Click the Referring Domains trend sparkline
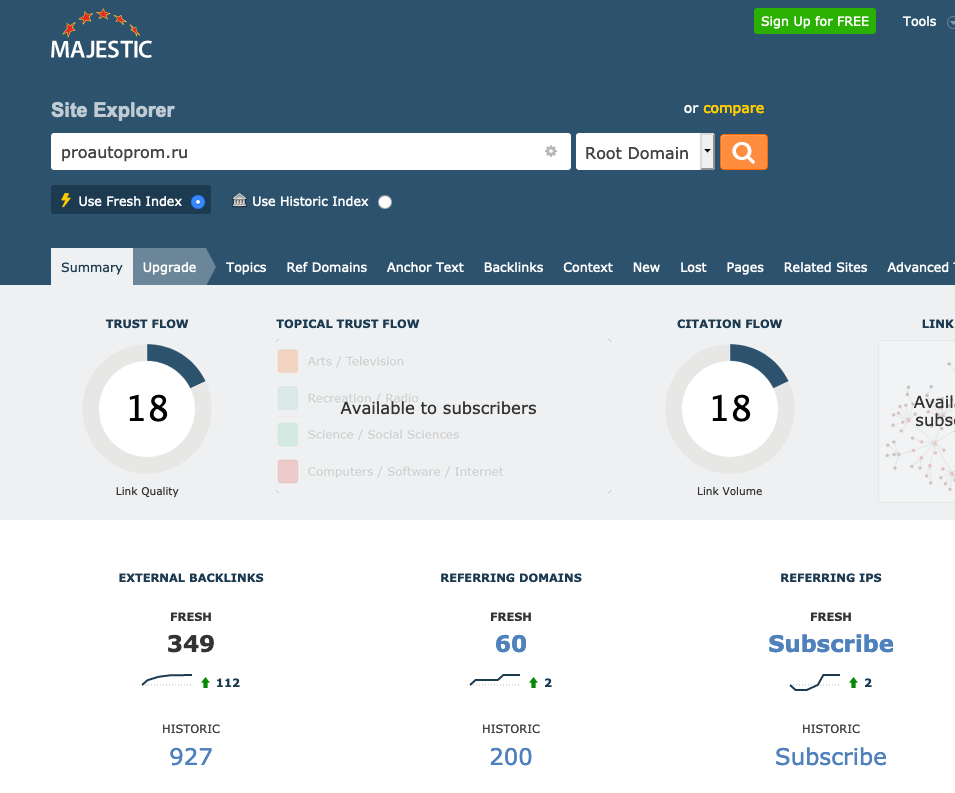This screenshot has height=793, width=955. pos(494,682)
